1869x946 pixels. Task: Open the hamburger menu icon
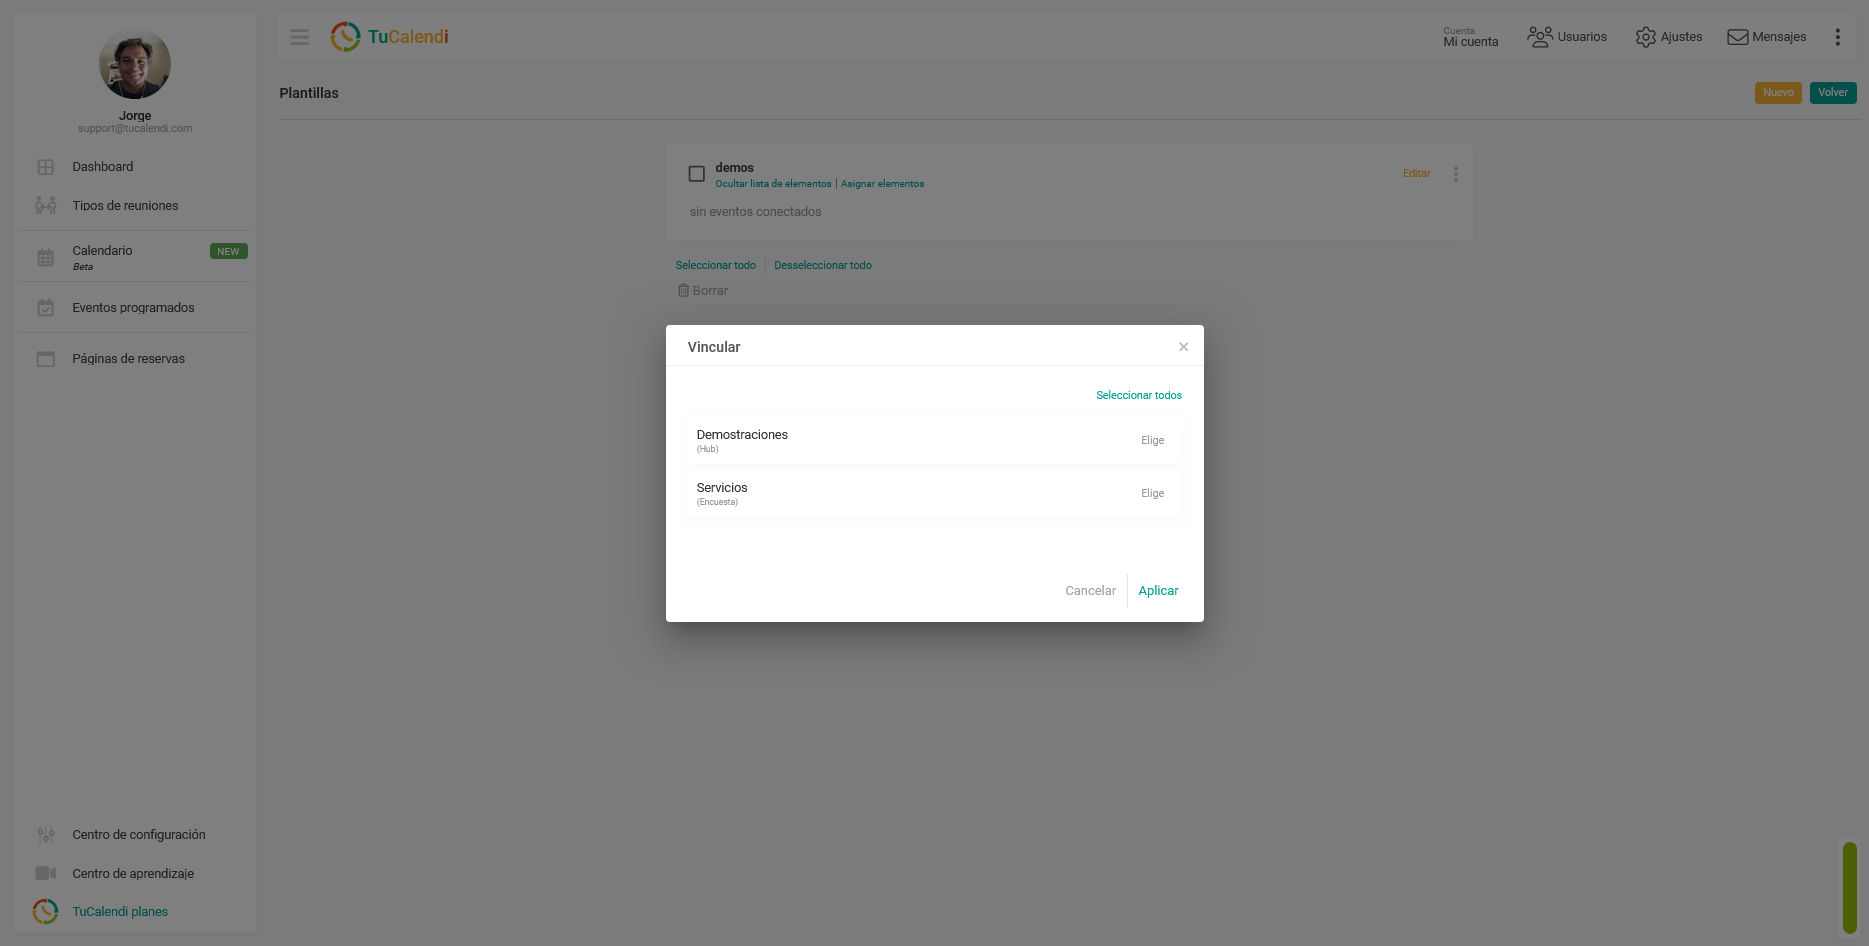tap(299, 37)
